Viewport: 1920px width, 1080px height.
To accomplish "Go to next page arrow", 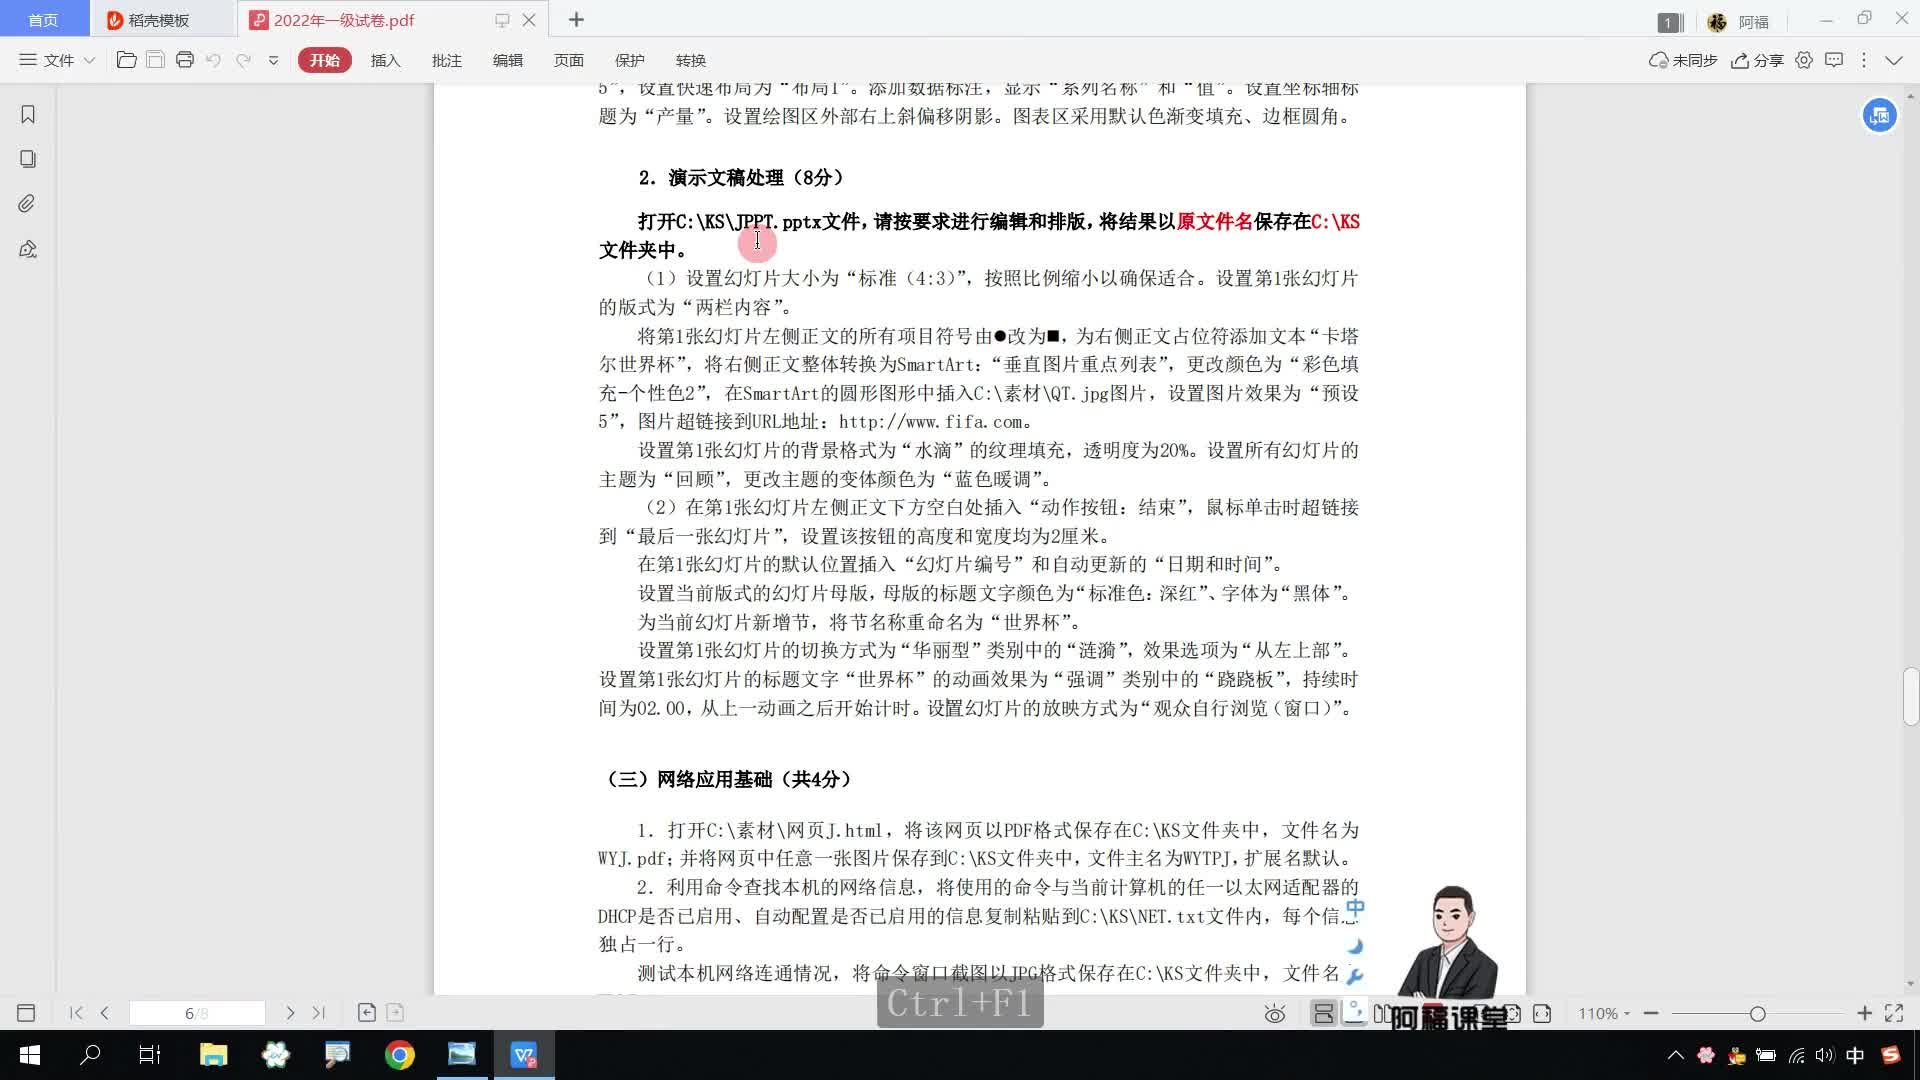I will point(290,1013).
